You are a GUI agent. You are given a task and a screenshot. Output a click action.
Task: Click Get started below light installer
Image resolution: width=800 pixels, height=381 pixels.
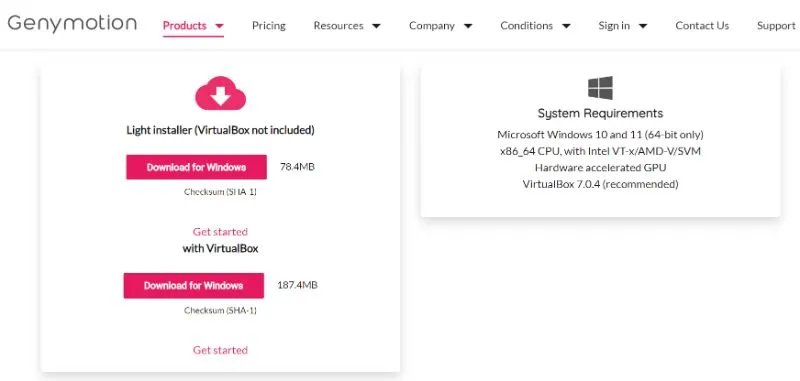pos(220,232)
